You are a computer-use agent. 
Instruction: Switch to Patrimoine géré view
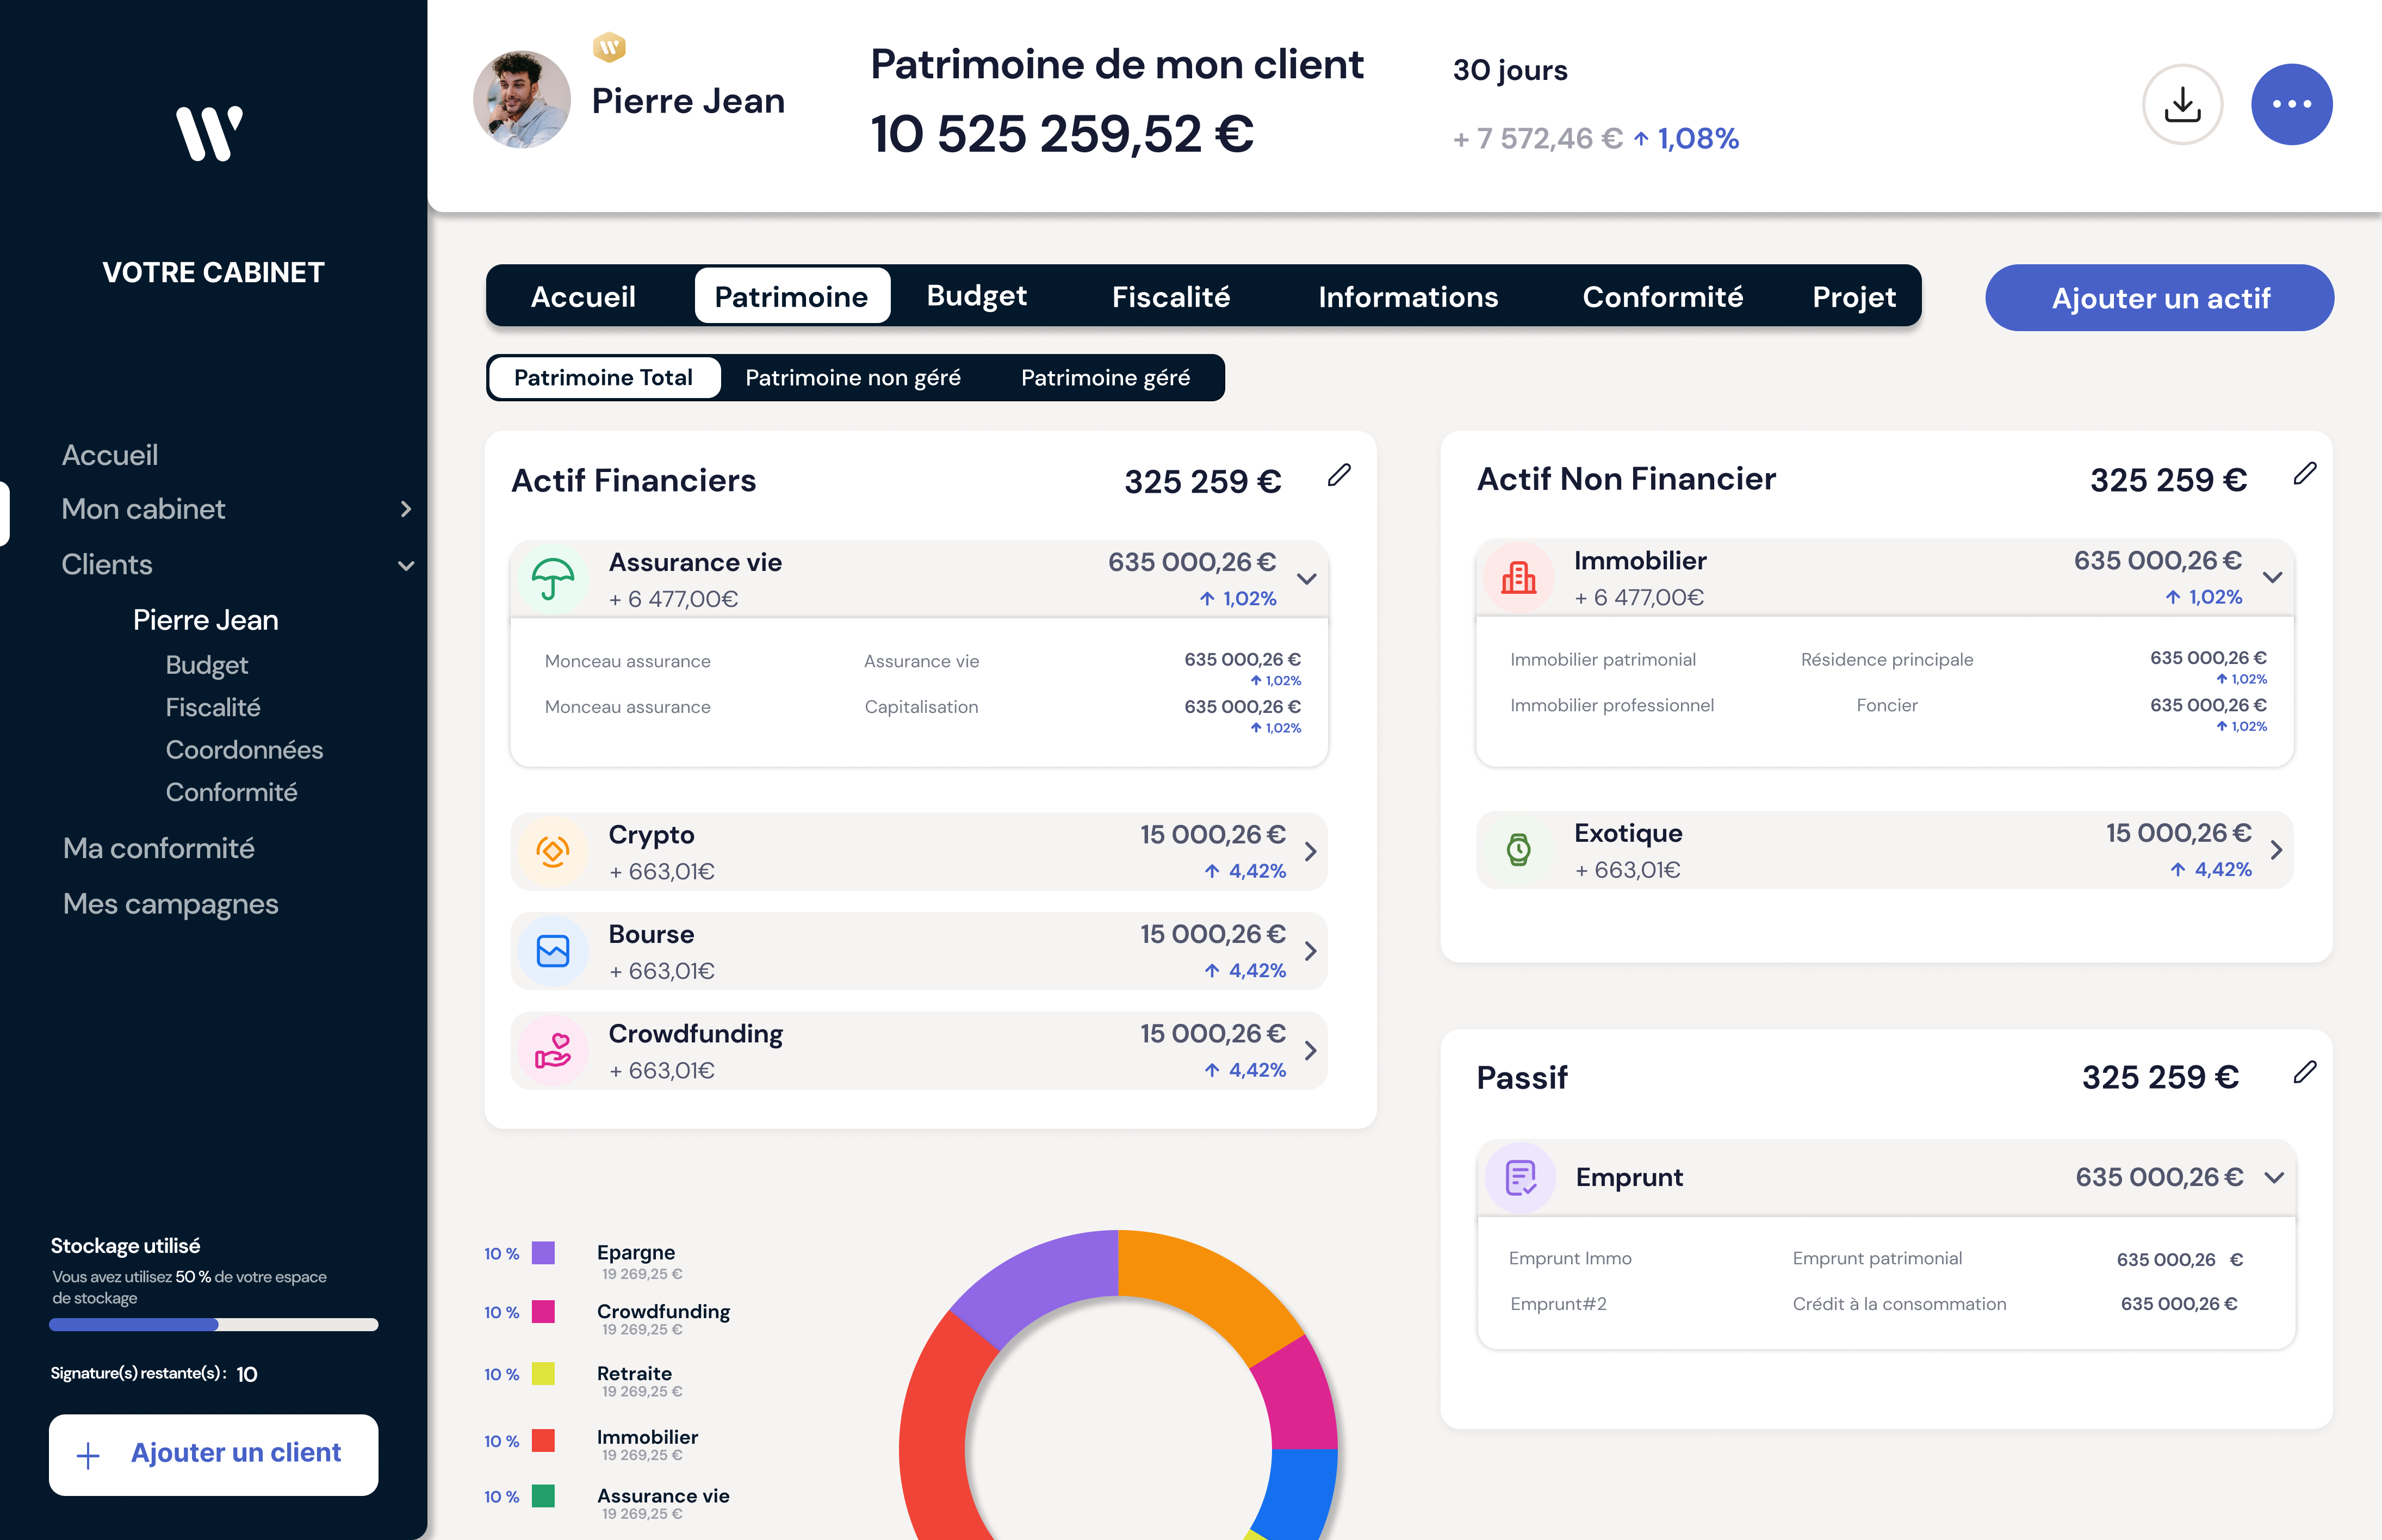point(1105,378)
